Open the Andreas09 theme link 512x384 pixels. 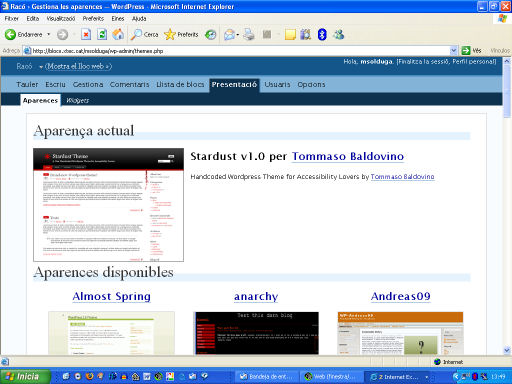tap(401, 296)
